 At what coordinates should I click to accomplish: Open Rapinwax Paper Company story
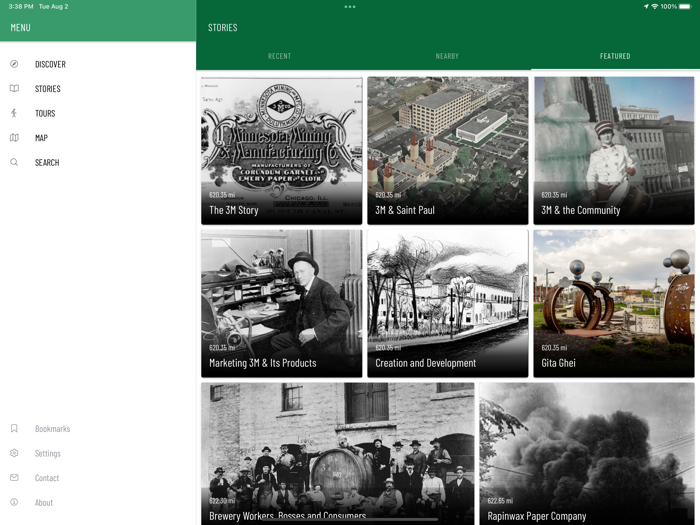tap(587, 454)
